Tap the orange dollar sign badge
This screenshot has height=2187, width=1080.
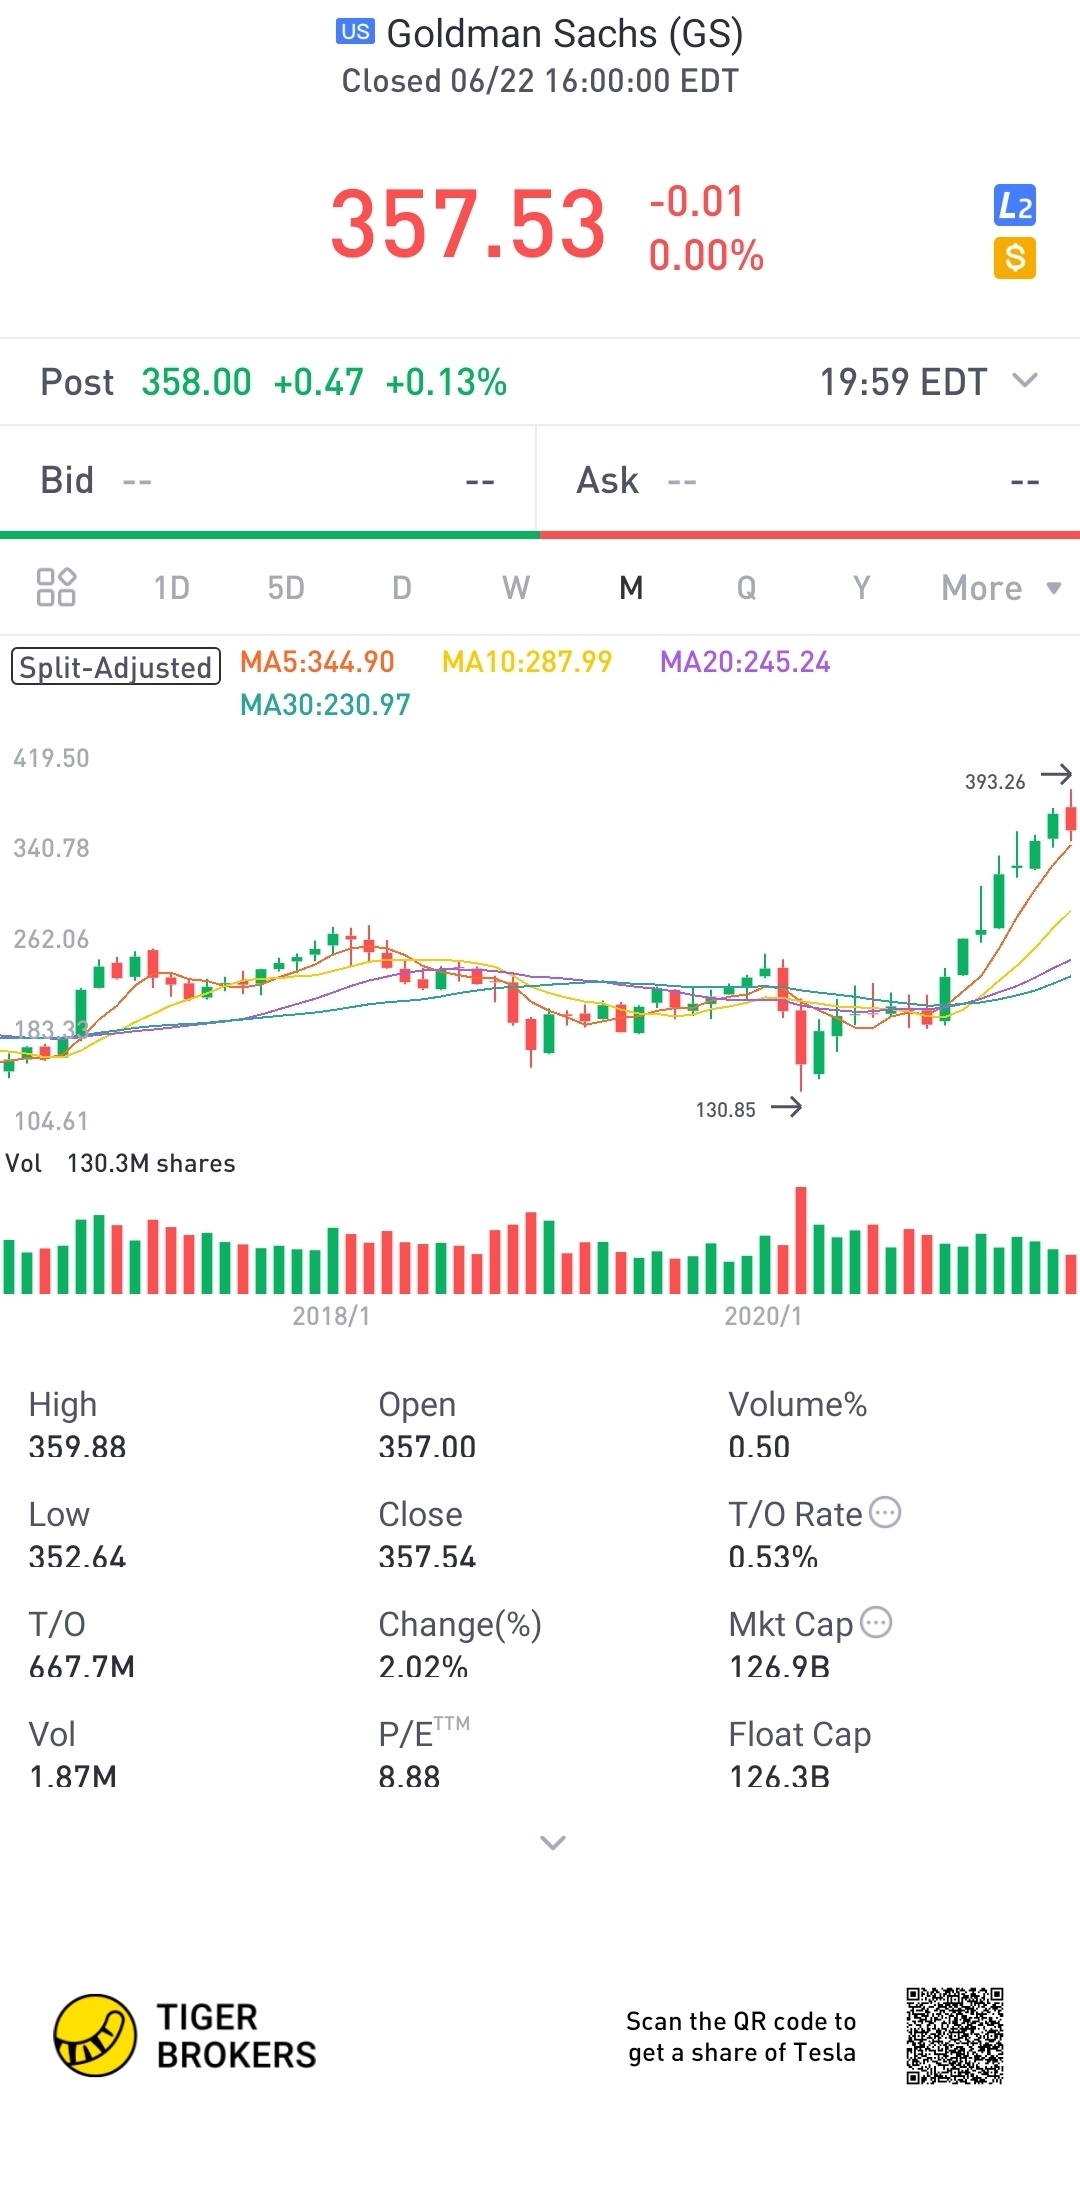pos(1014,258)
